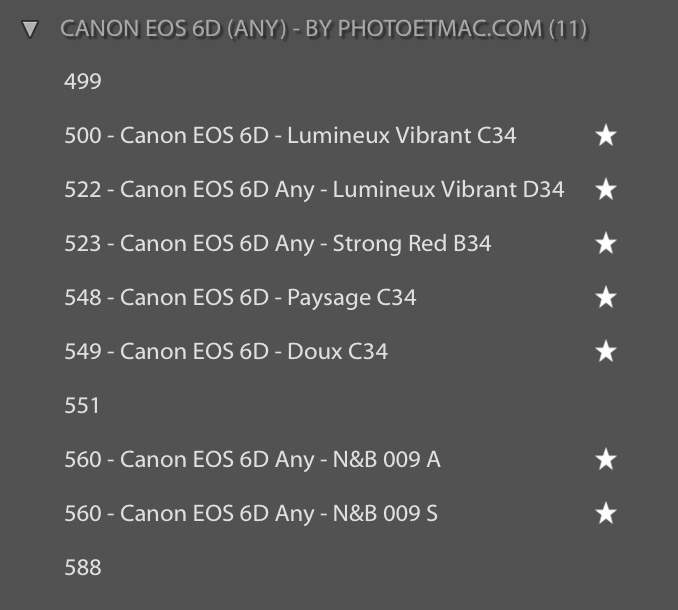678x610 pixels.
Task: Select the 588 preset entry
Action: pyautogui.click(x=83, y=568)
